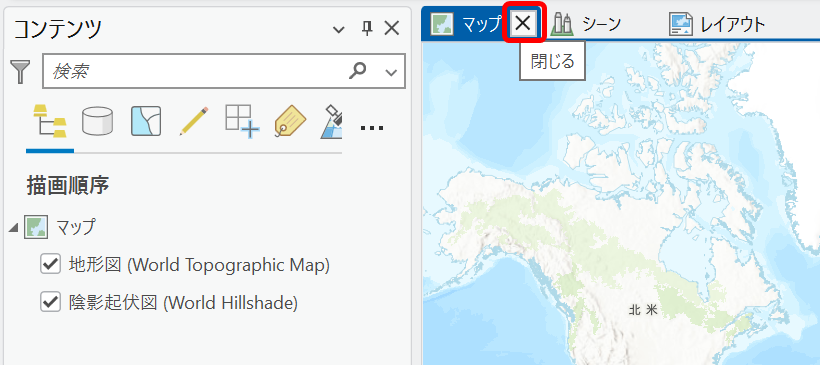Toggle auto-hide pin on コンテンツ pane

tap(367, 29)
